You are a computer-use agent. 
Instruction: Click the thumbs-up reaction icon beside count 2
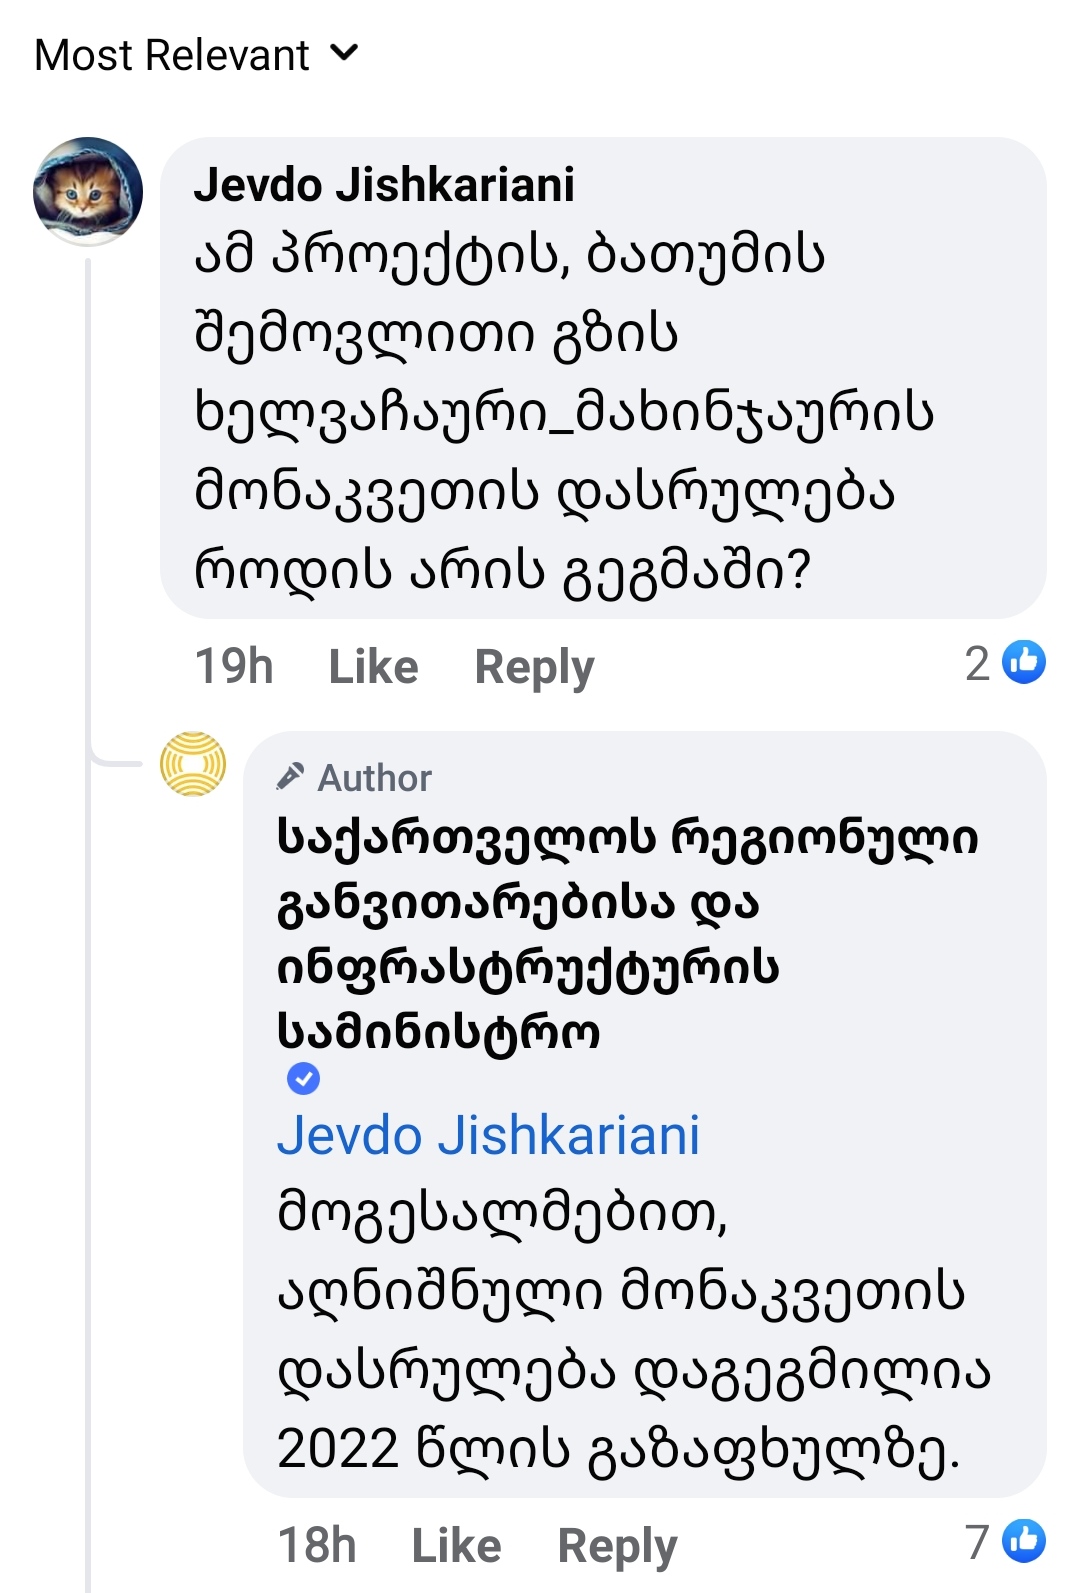coord(1024,662)
